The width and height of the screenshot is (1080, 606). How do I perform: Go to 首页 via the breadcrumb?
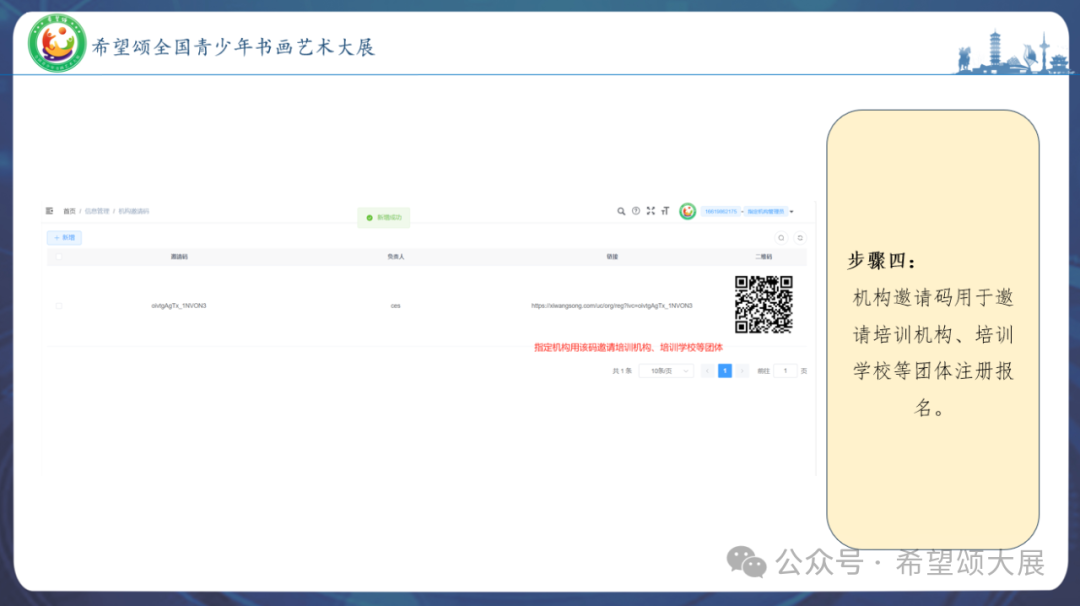point(69,211)
